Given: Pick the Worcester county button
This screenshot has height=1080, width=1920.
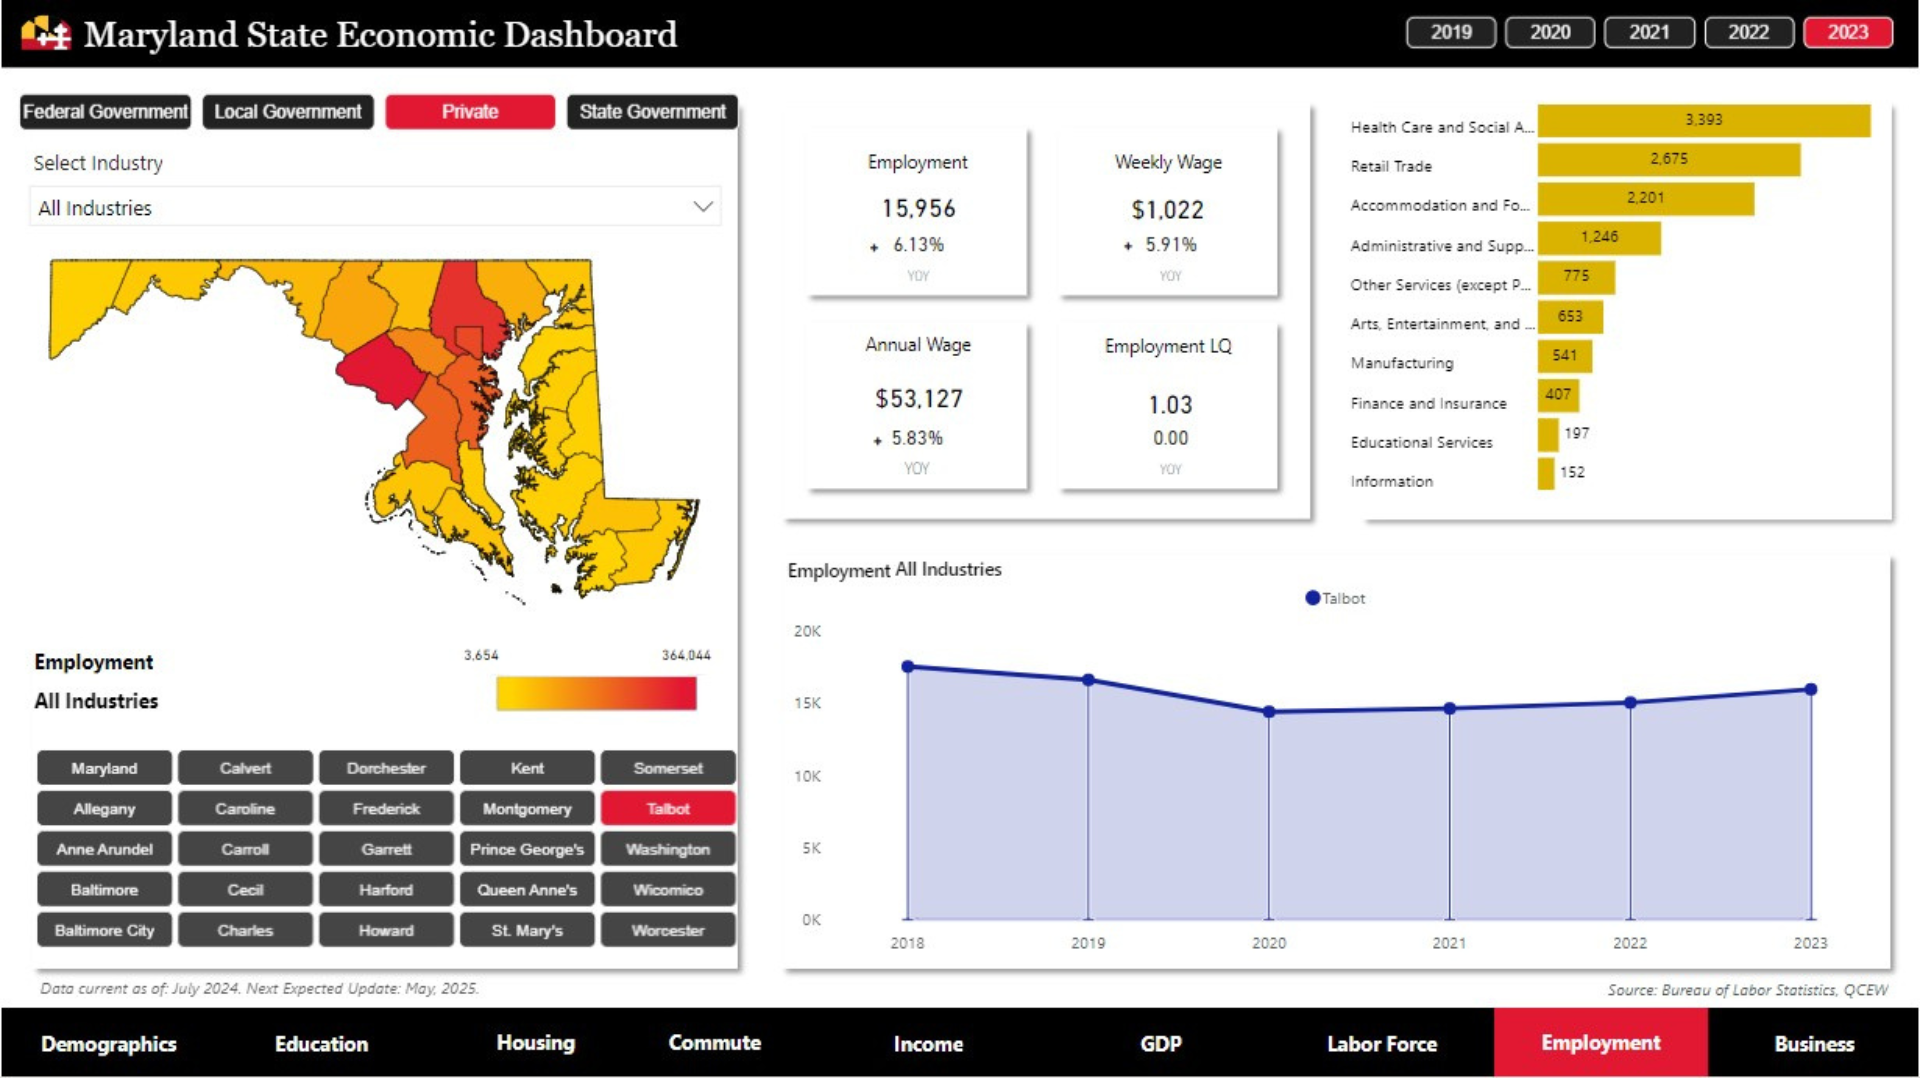Looking at the screenshot, I should [x=667, y=930].
